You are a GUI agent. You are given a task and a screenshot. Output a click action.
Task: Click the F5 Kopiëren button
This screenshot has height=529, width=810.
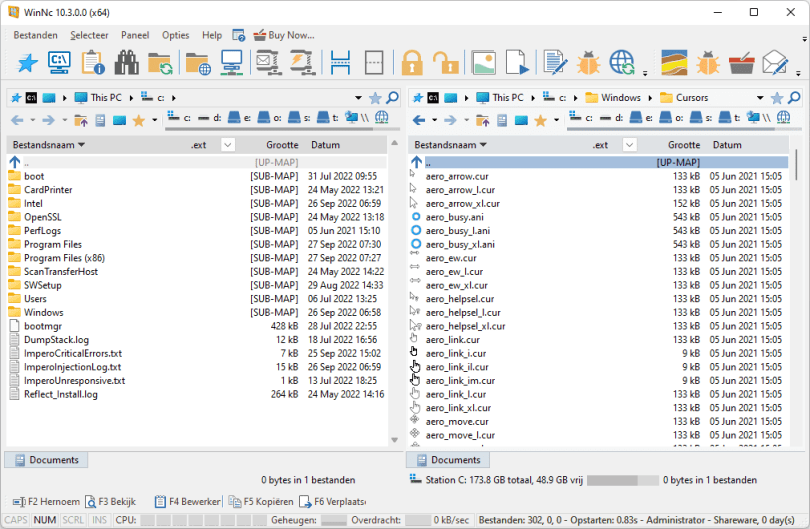click(x=261, y=502)
